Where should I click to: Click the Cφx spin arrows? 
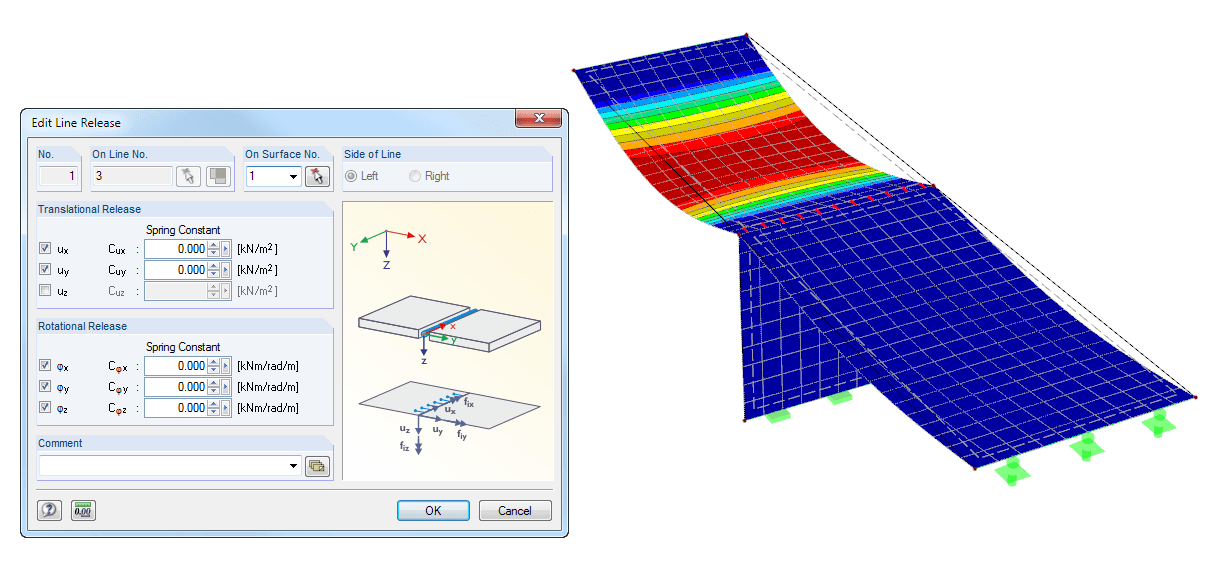213,366
